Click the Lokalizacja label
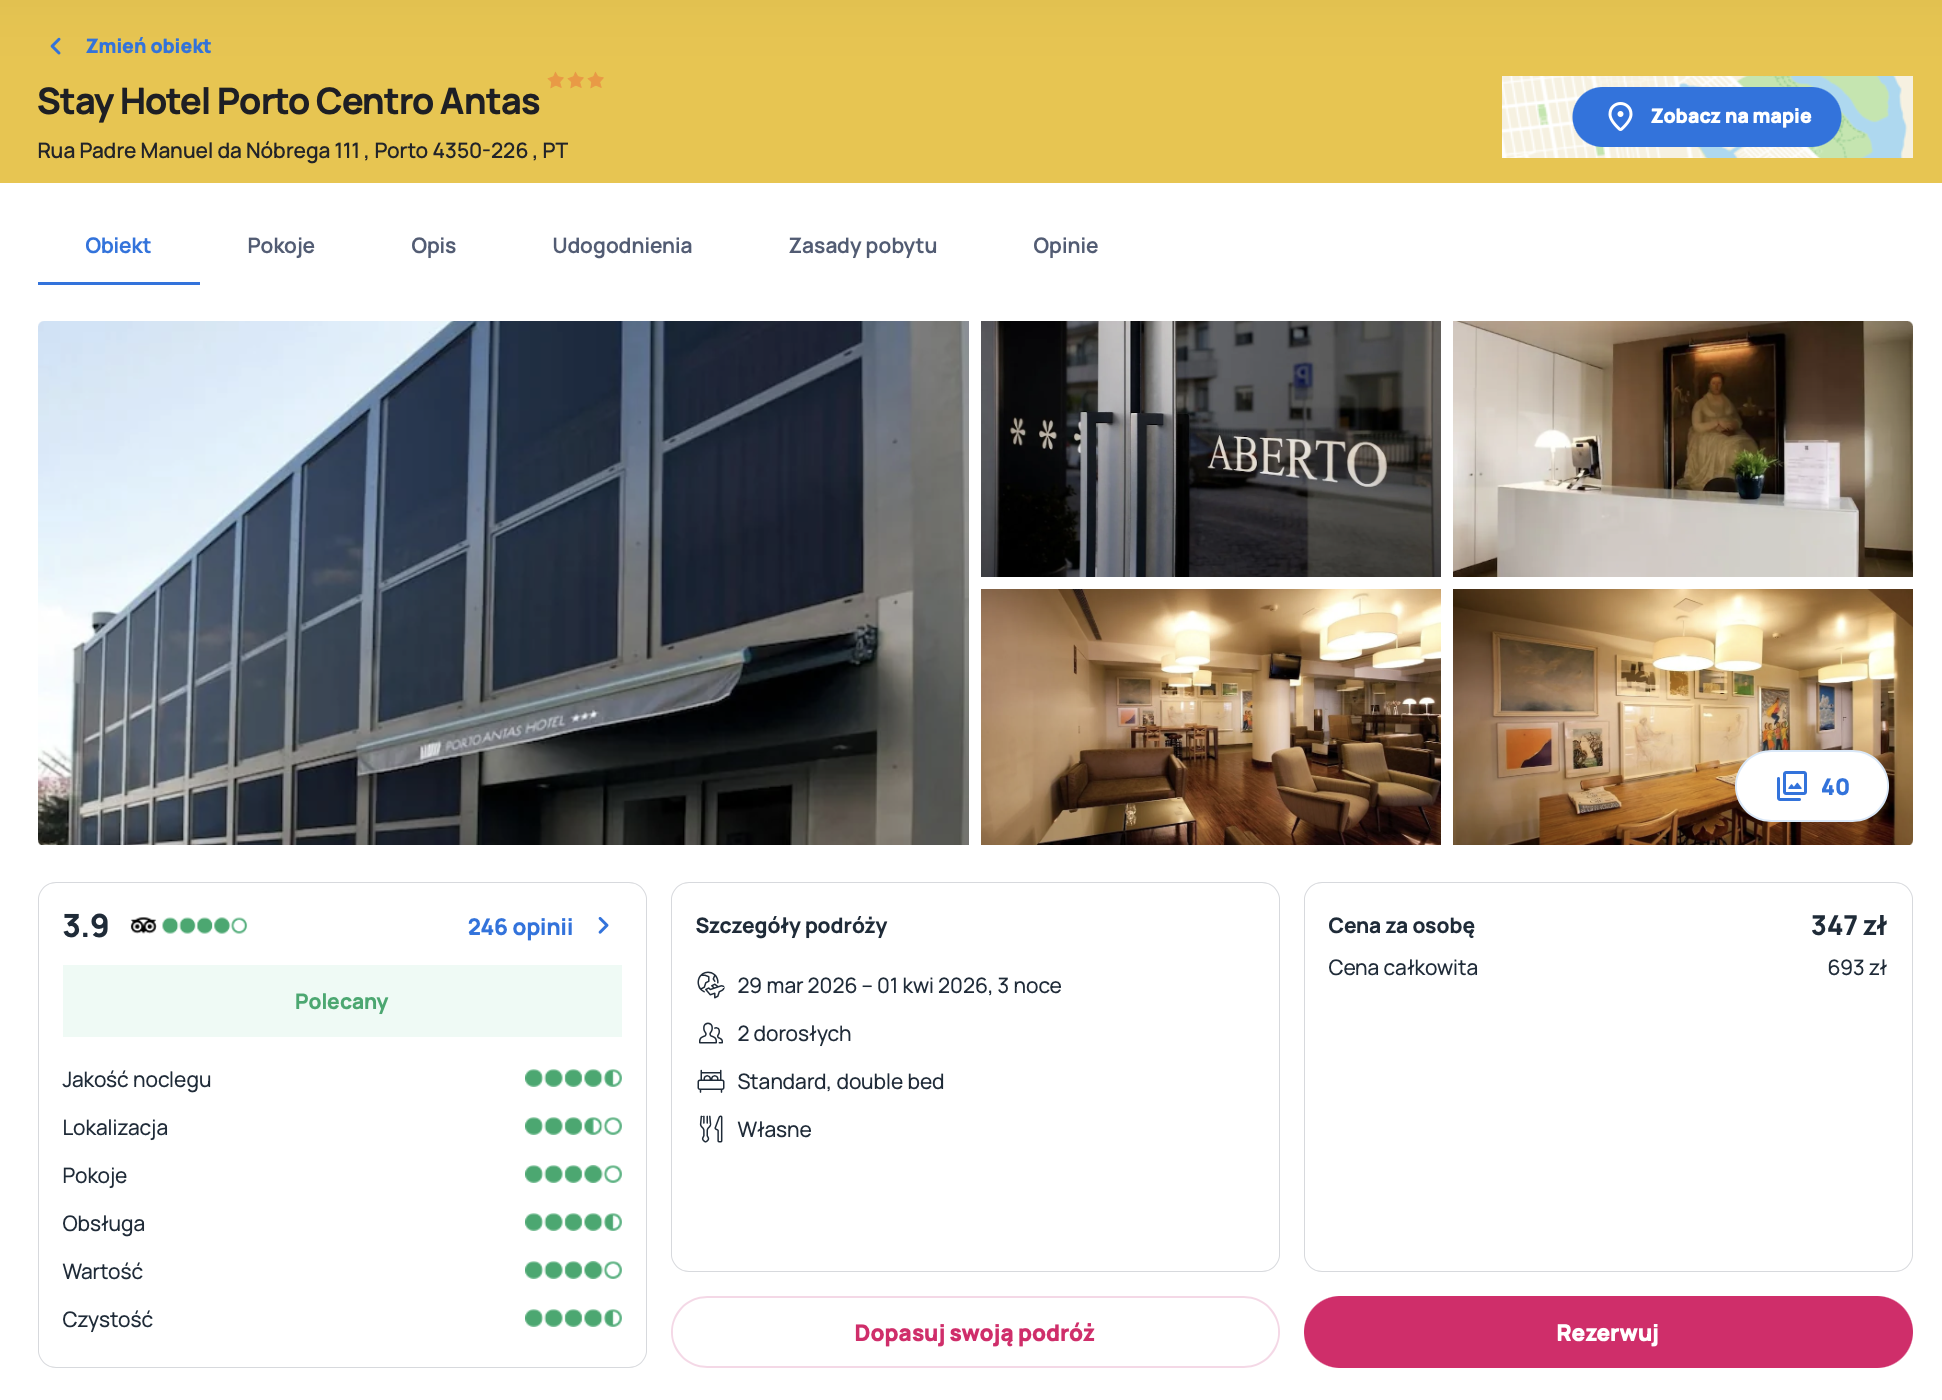Viewport: 1942px width, 1400px height. tap(115, 1128)
